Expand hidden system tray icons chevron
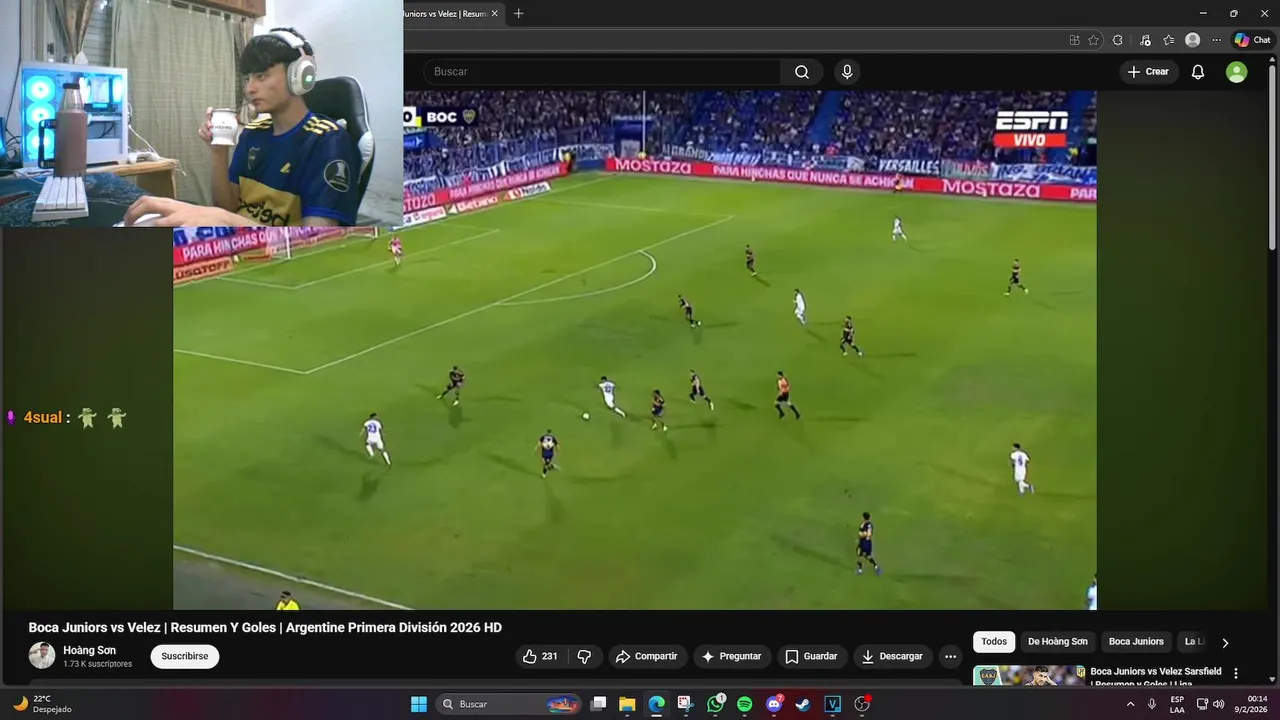This screenshot has width=1280, height=720. pos(1131,704)
